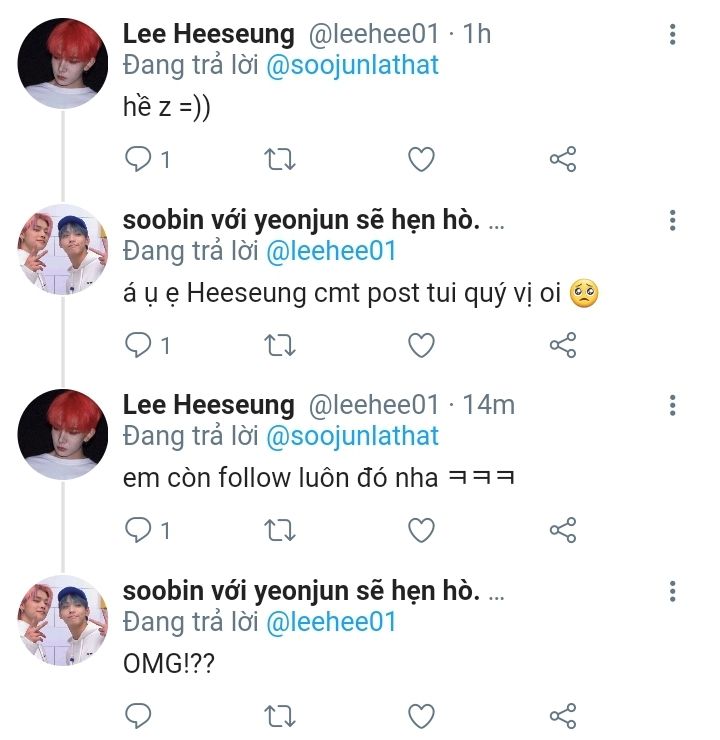720x740 pixels.
Task: Share the 'em còn follow luôn' tweet
Action: point(563,530)
